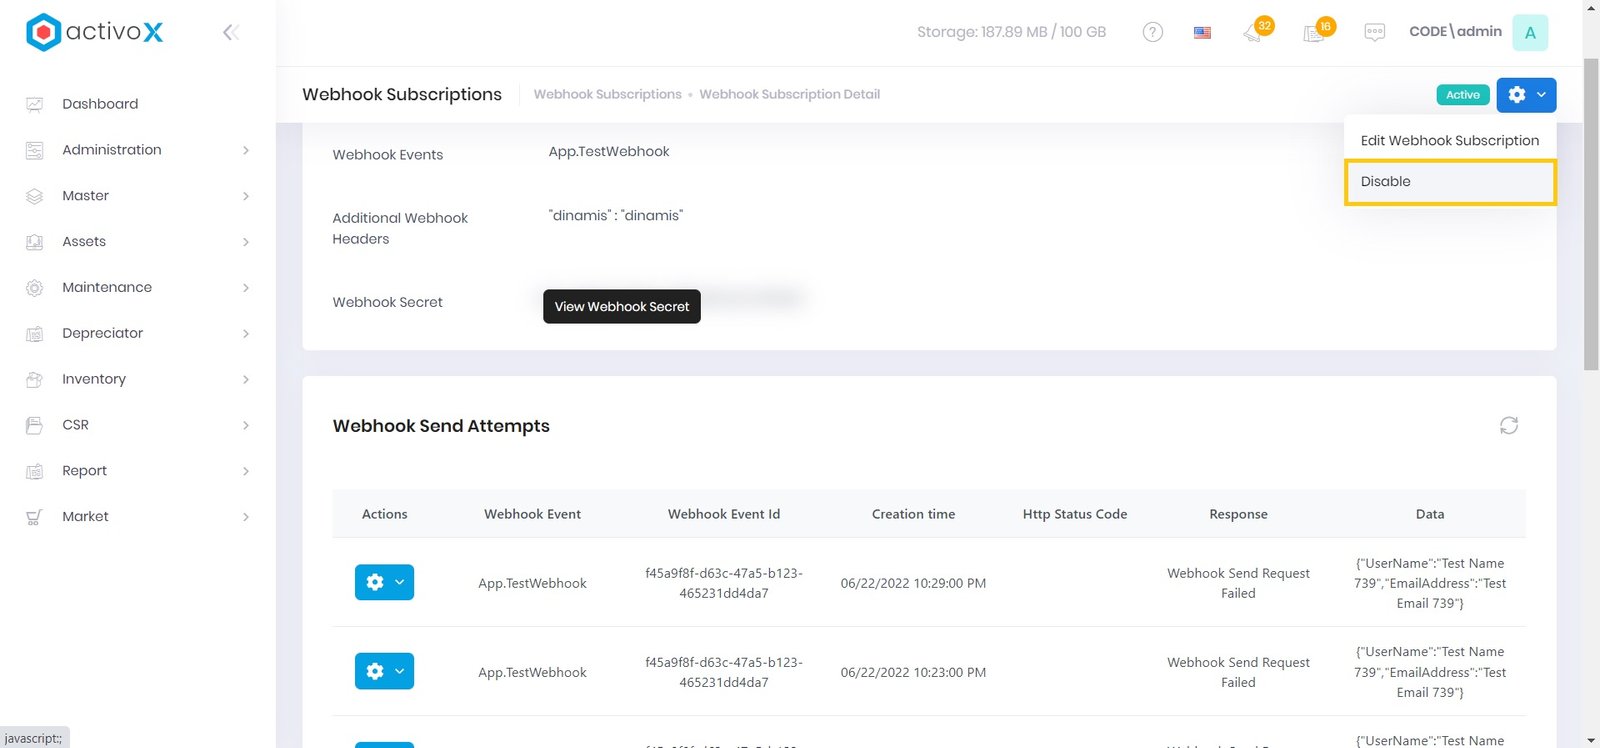Go to Webhook Subscriptions breadcrumb link
Screen dimensions: 1600x748
[x=607, y=95]
